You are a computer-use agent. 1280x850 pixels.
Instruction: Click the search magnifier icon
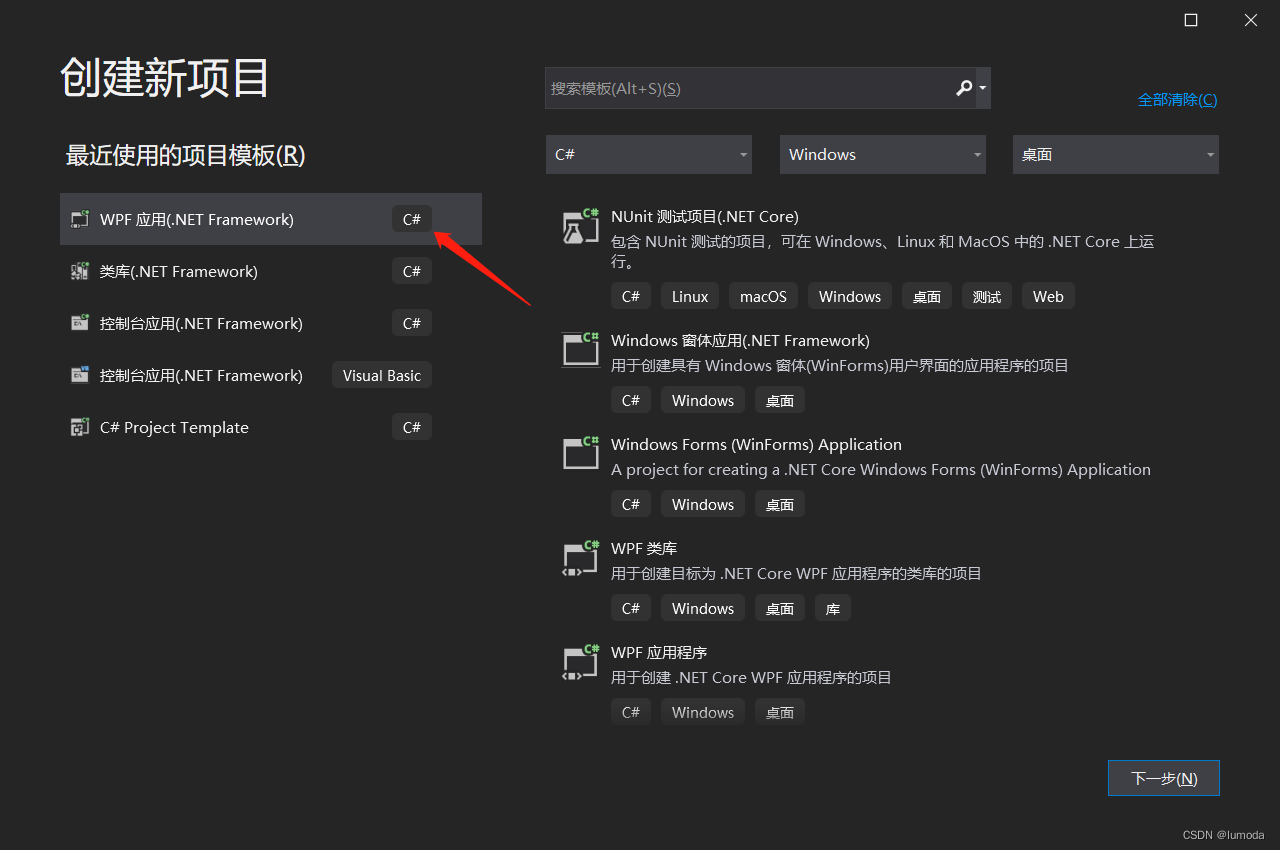pos(962,88)
